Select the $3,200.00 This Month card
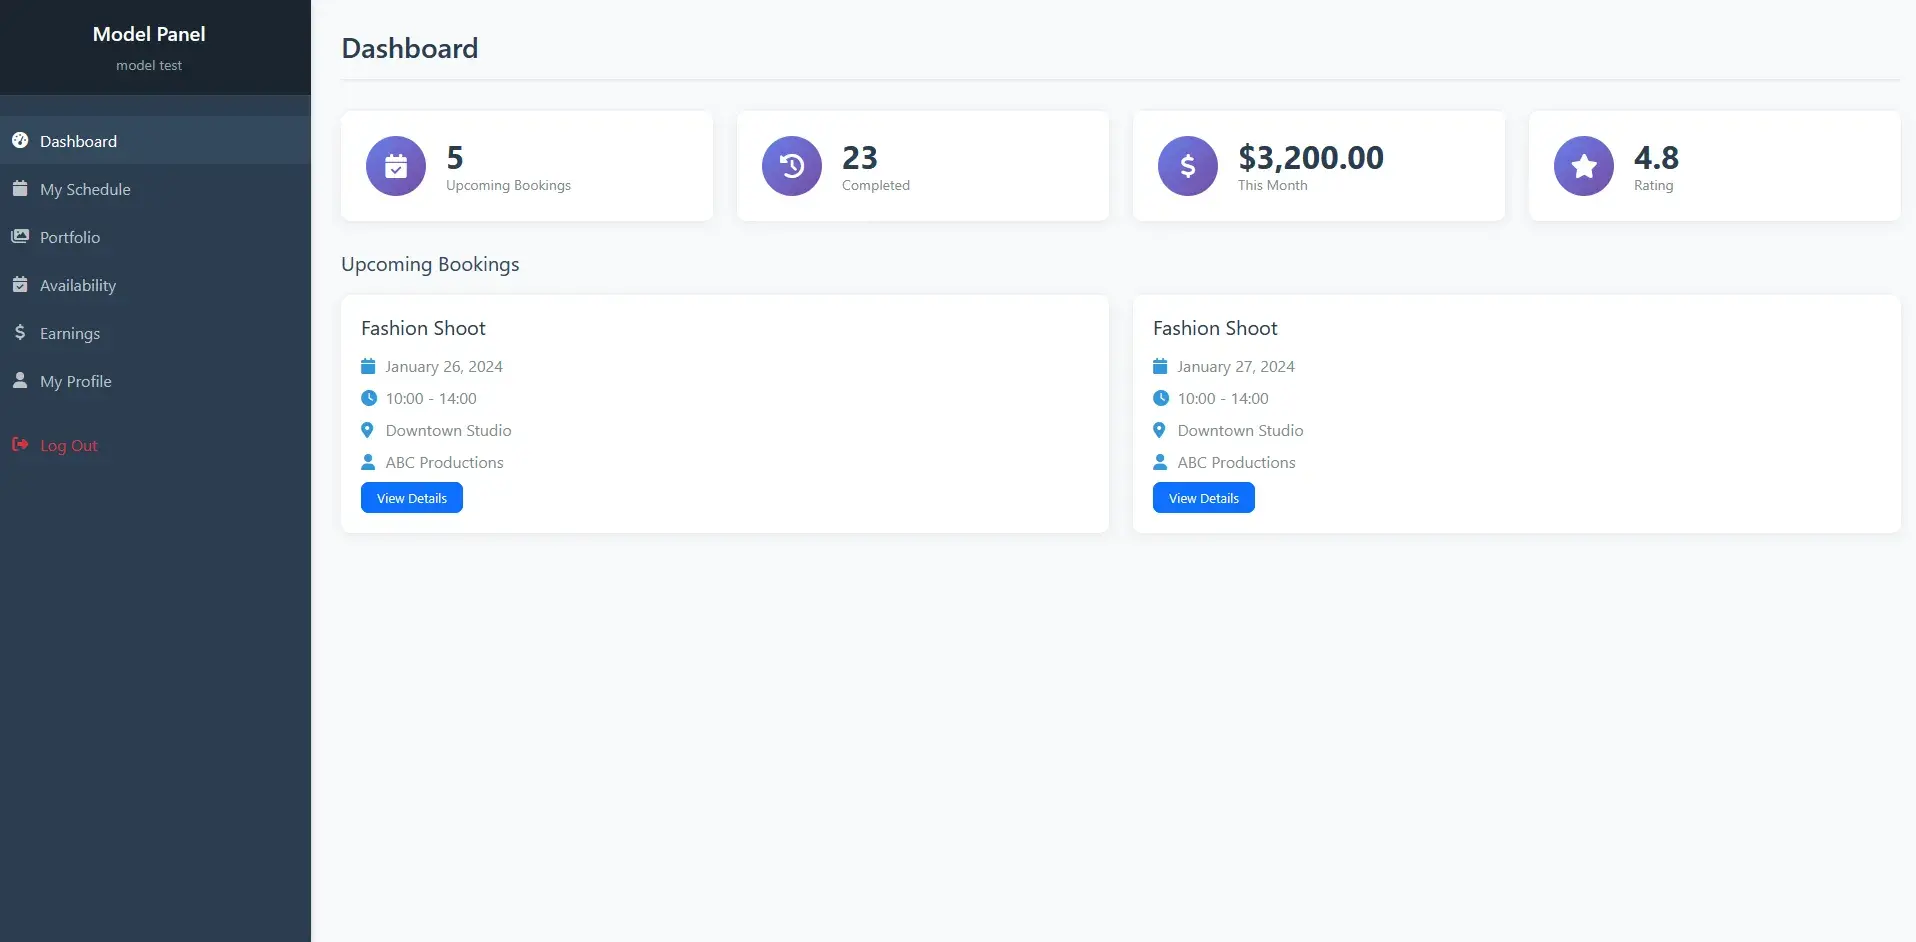1916x942 pixels. coord(1318,166)
